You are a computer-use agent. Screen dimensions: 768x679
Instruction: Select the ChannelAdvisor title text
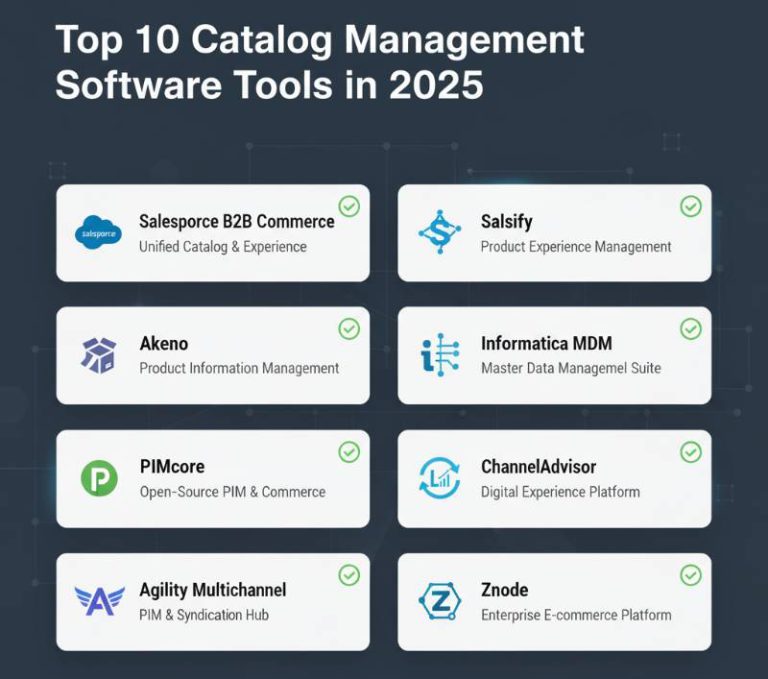[x=538, y=466]
